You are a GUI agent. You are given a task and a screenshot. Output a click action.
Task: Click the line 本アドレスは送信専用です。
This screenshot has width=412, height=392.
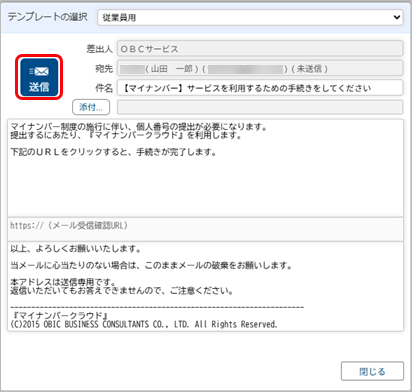63,283
